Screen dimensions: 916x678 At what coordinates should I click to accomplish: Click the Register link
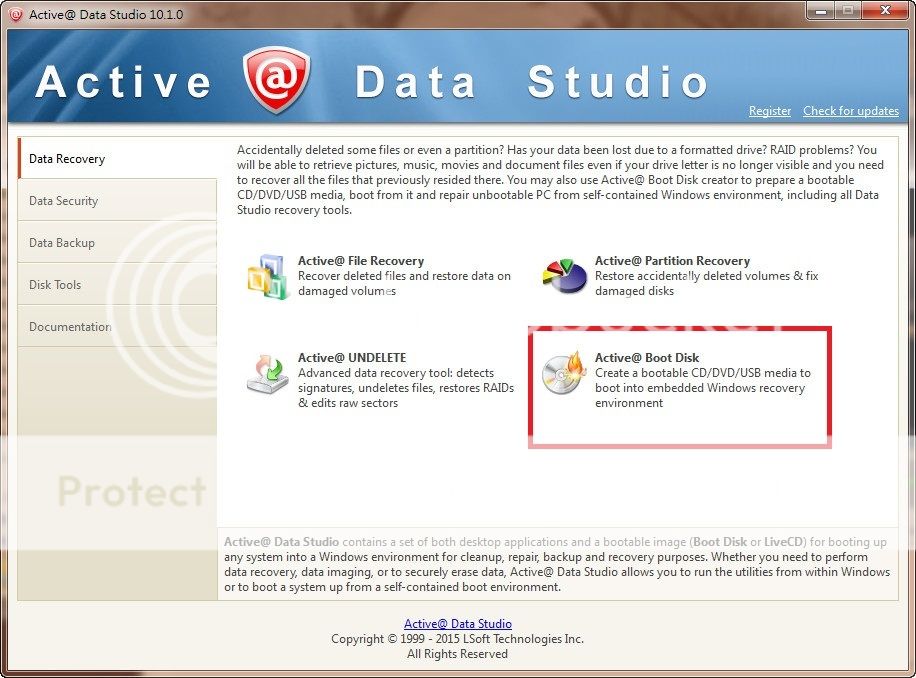click(x=769, y=111)
